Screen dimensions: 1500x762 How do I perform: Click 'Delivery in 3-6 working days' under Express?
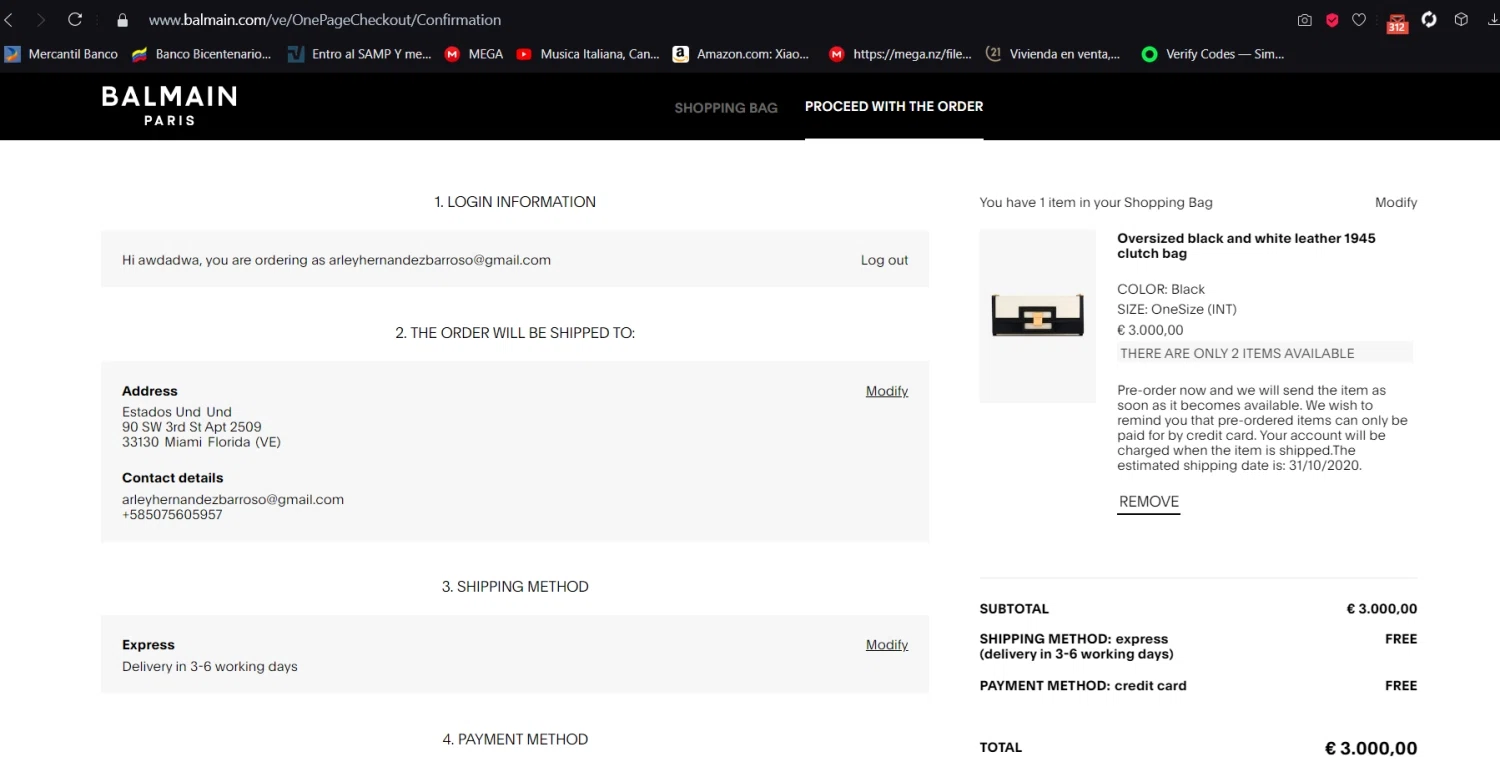(x=210, y=667)
